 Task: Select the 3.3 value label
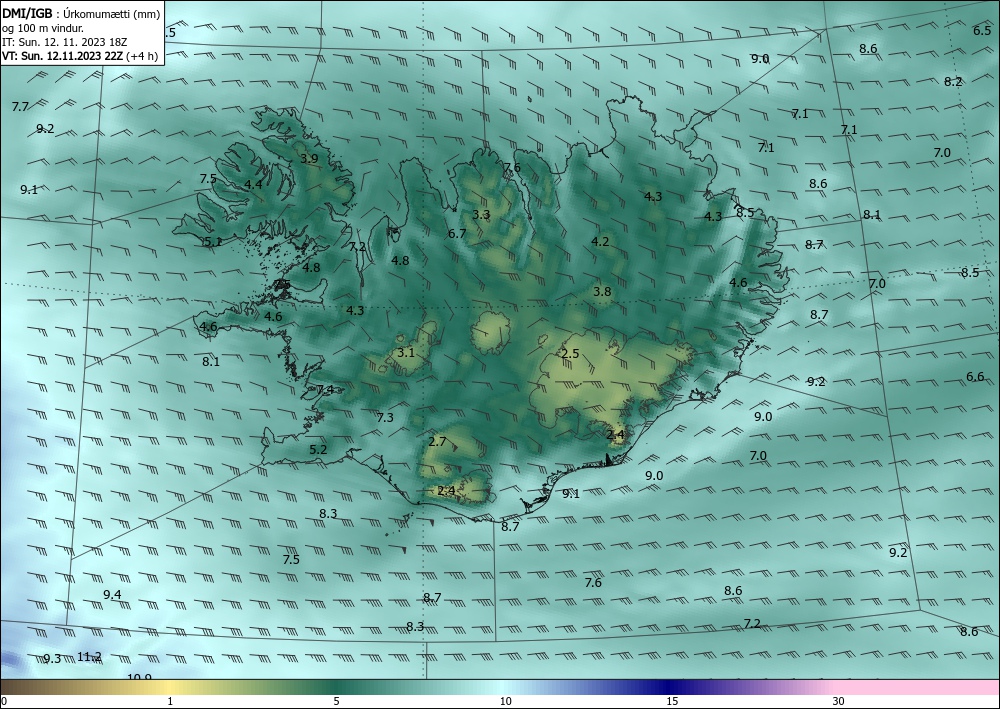pos(481,214)
